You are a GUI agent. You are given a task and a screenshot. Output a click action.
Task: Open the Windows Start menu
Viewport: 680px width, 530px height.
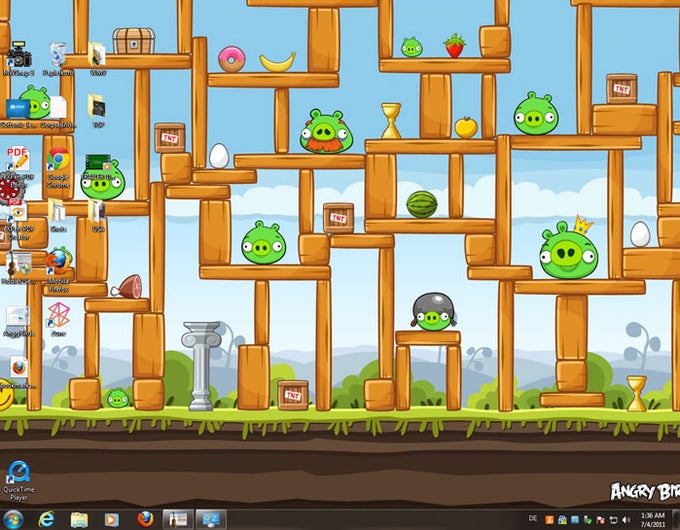point(13,519)
